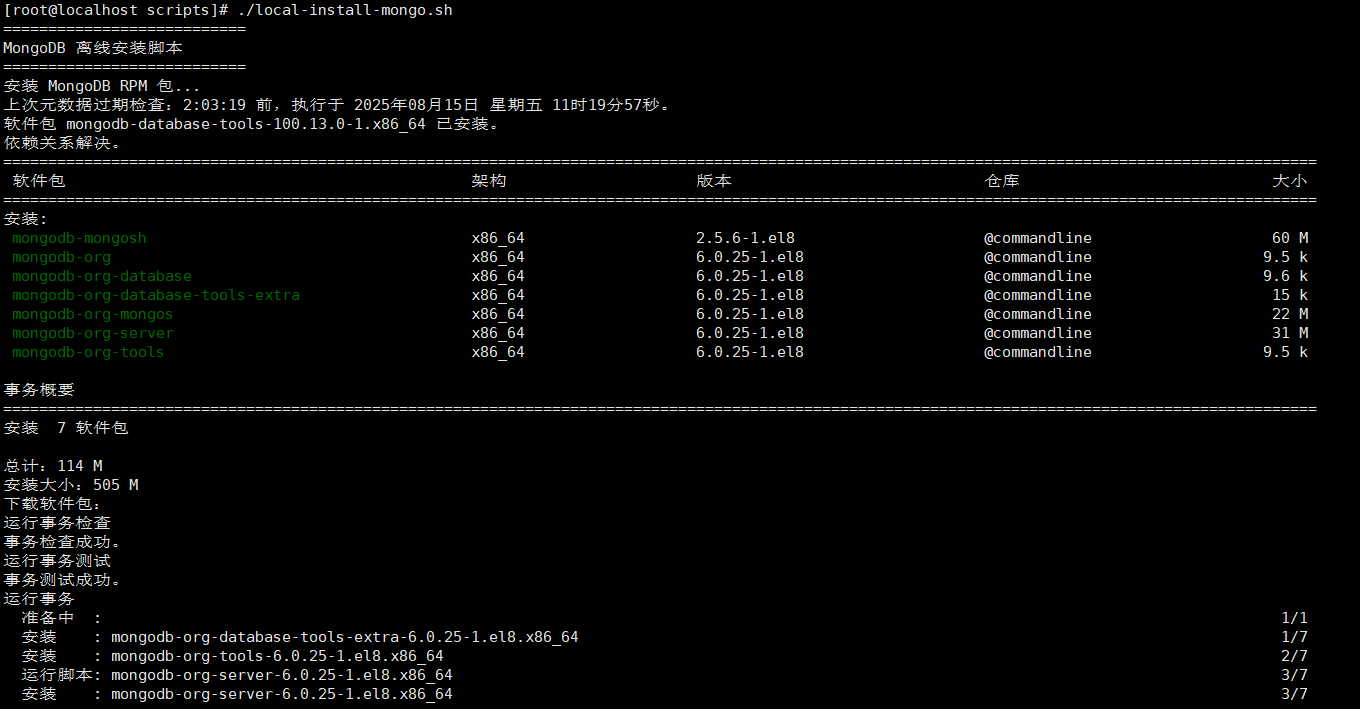This screenshot has height=709, width=1360.
Task: Click "mongodb-org-tools-6.0.25-1.el8.x86_64" in the transaction log
Action: [277, 656]
